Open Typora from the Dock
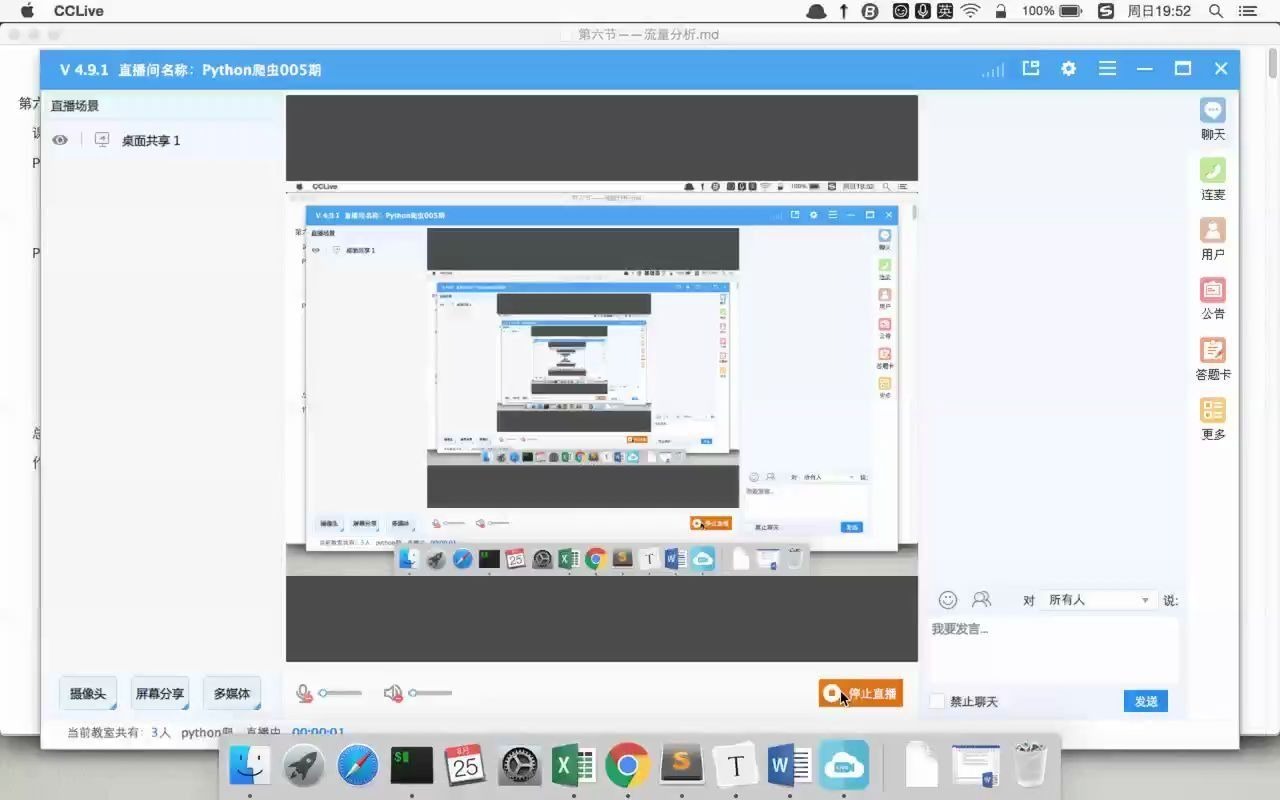 click(735, 766)
